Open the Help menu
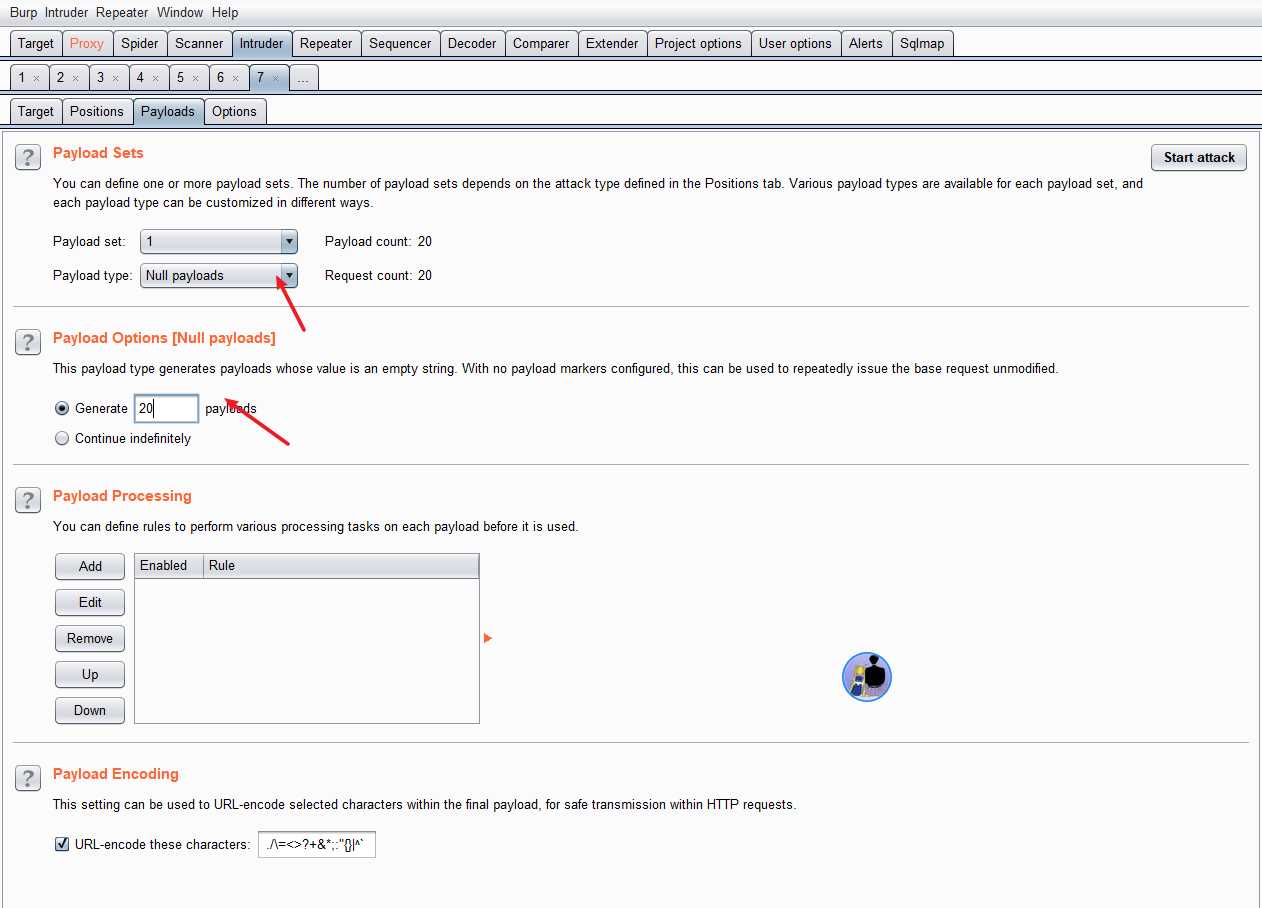 coord(225,12)
